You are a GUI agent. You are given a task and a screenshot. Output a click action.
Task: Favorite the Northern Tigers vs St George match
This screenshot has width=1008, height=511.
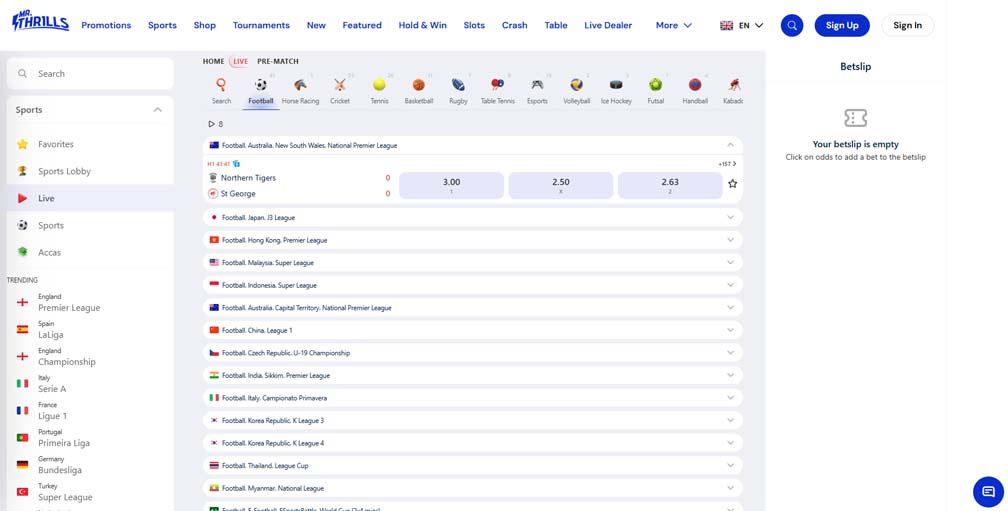(x=732, y=184)
